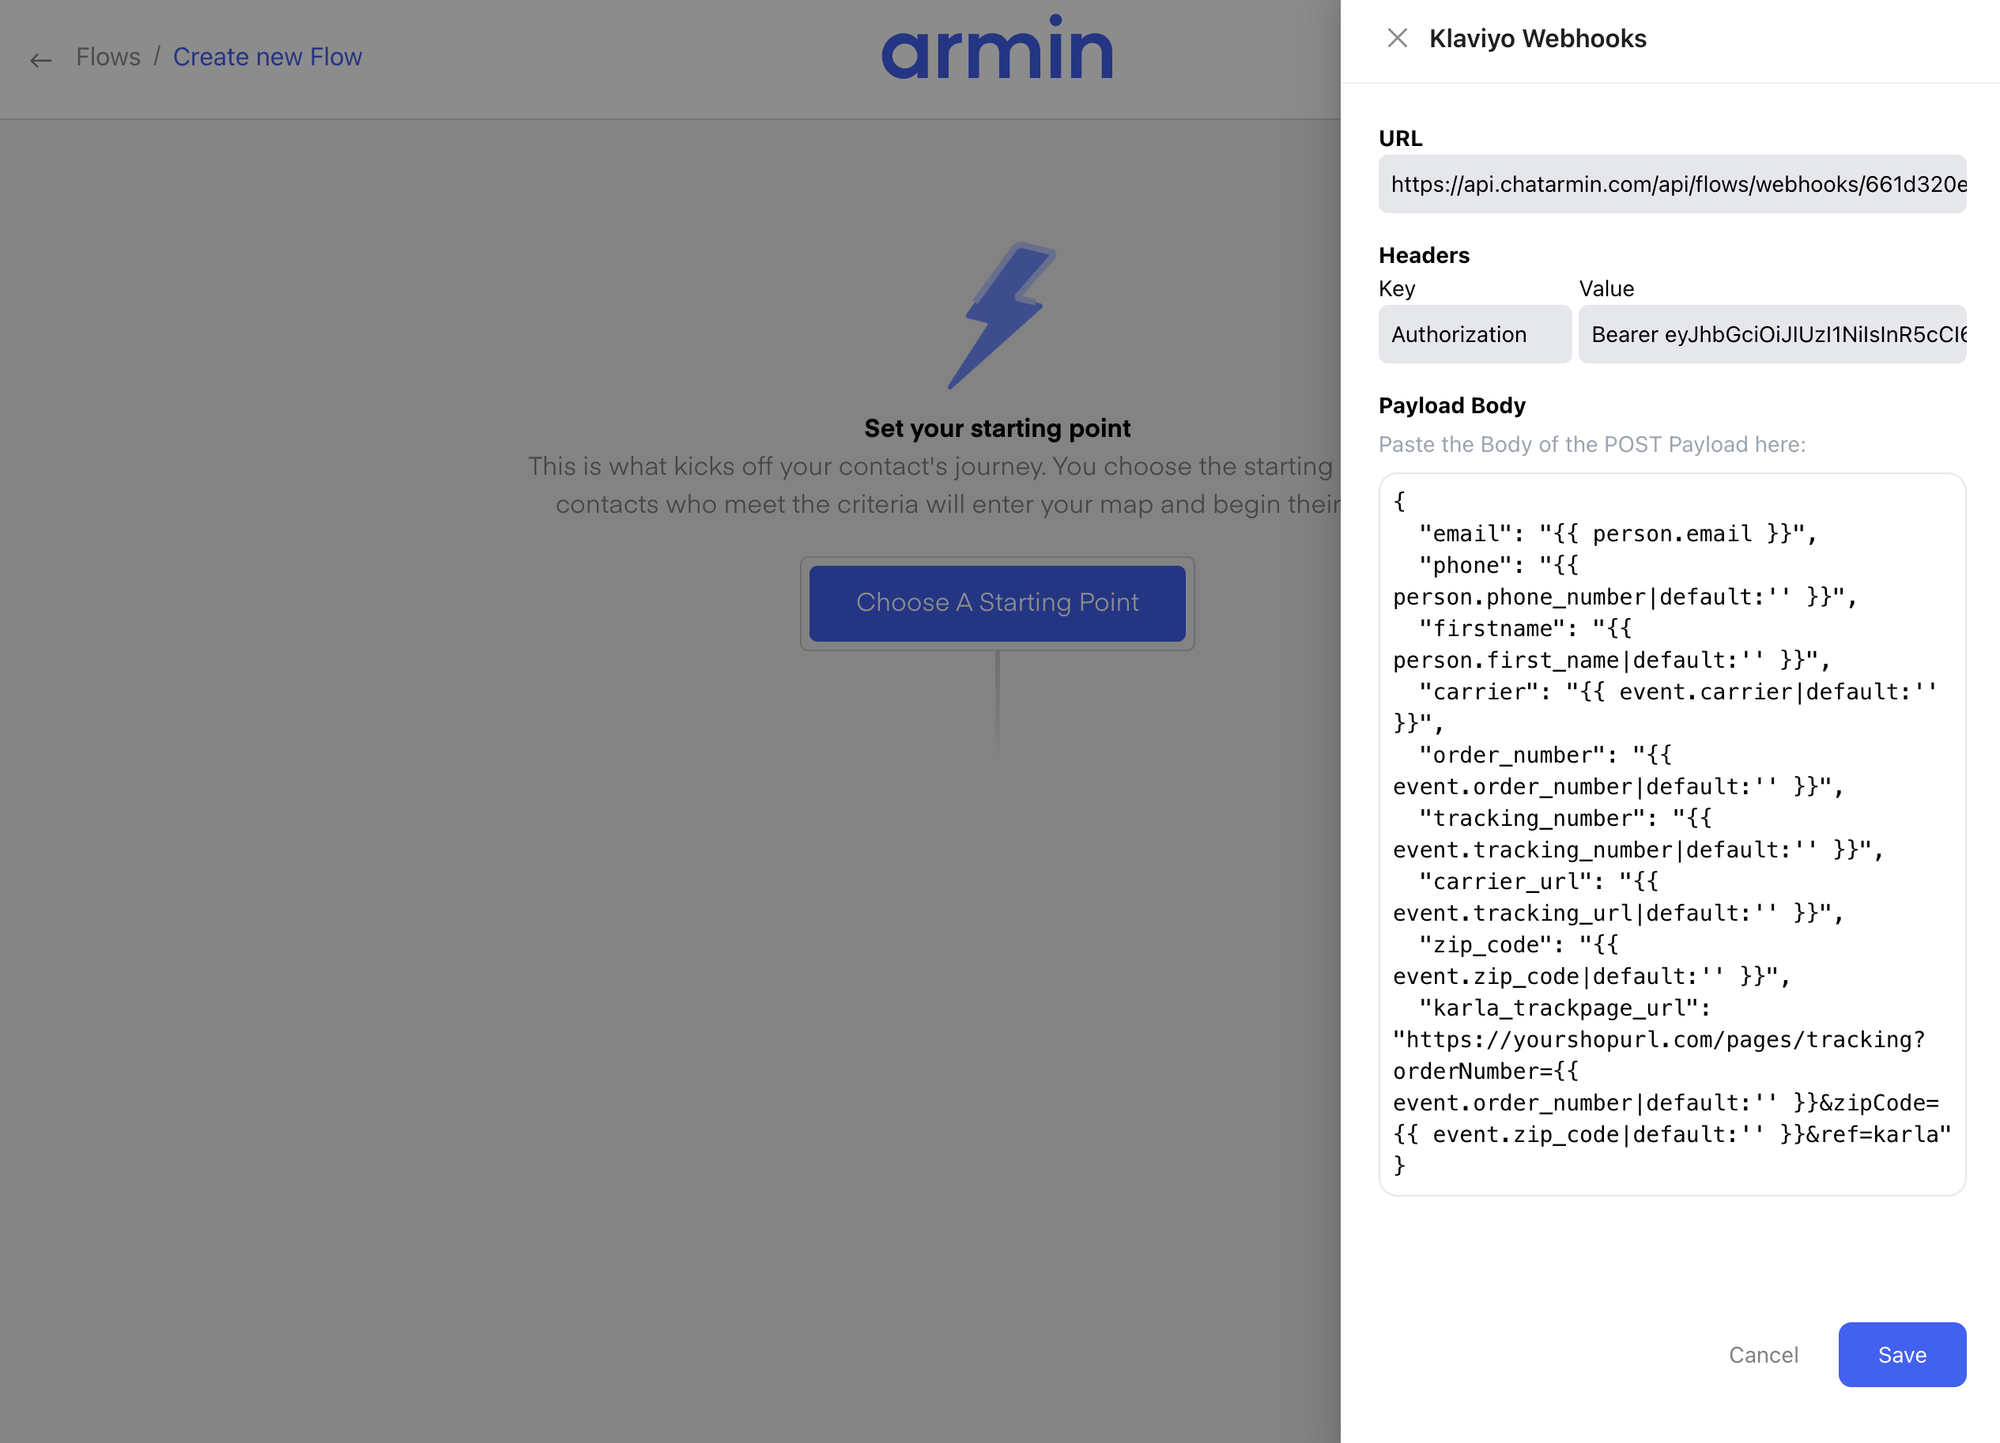The image size is (2000, 1443).
Task: Click the Set your starting point heading
Action: [x=997, y=428]
